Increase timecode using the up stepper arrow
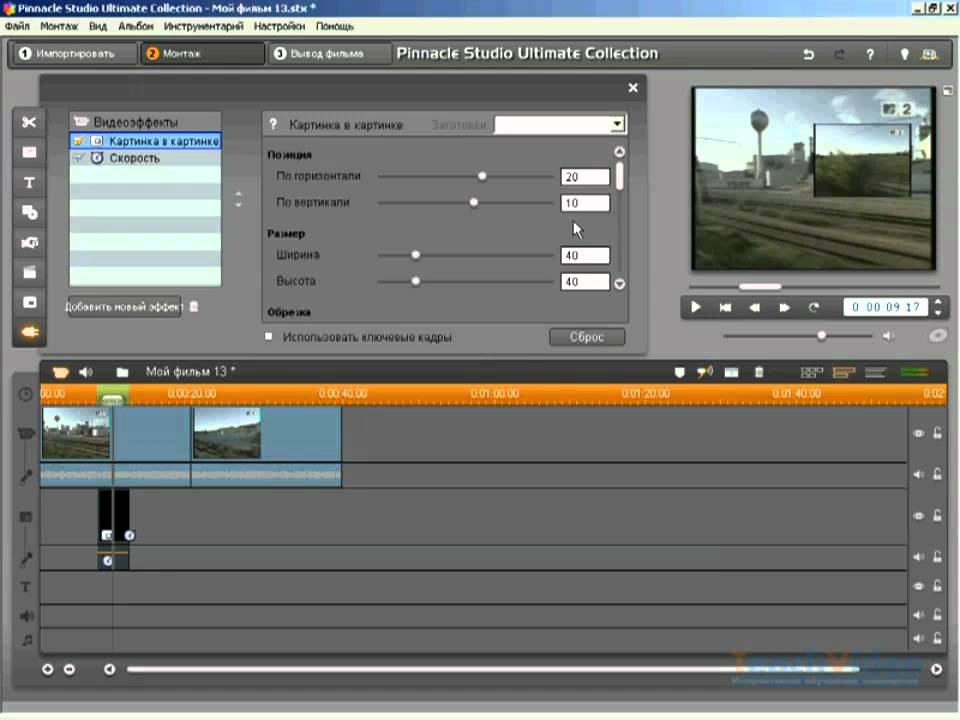This screenshot has width=960, height=720. (936, 303)
